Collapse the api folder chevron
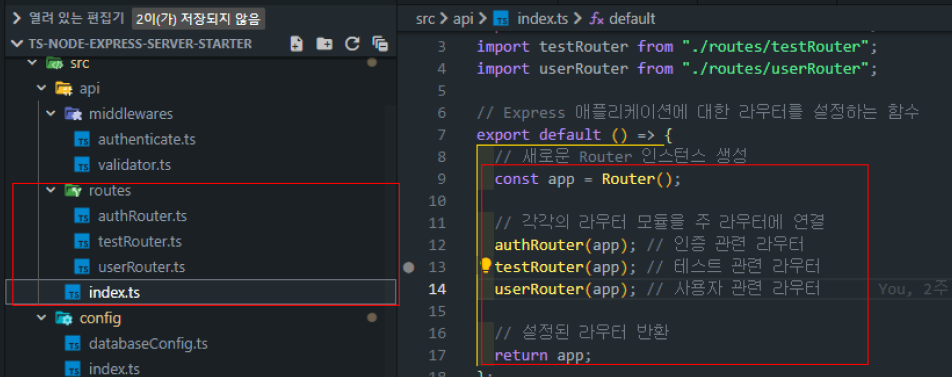Viewport: 952px width, 377px height. coord(42,89)
